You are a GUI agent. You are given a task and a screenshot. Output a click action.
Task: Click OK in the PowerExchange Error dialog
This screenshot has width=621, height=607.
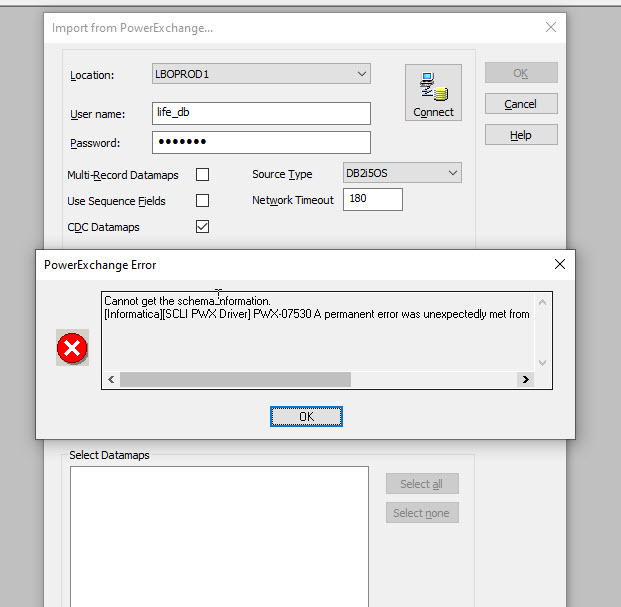click(x=306, y=417)
